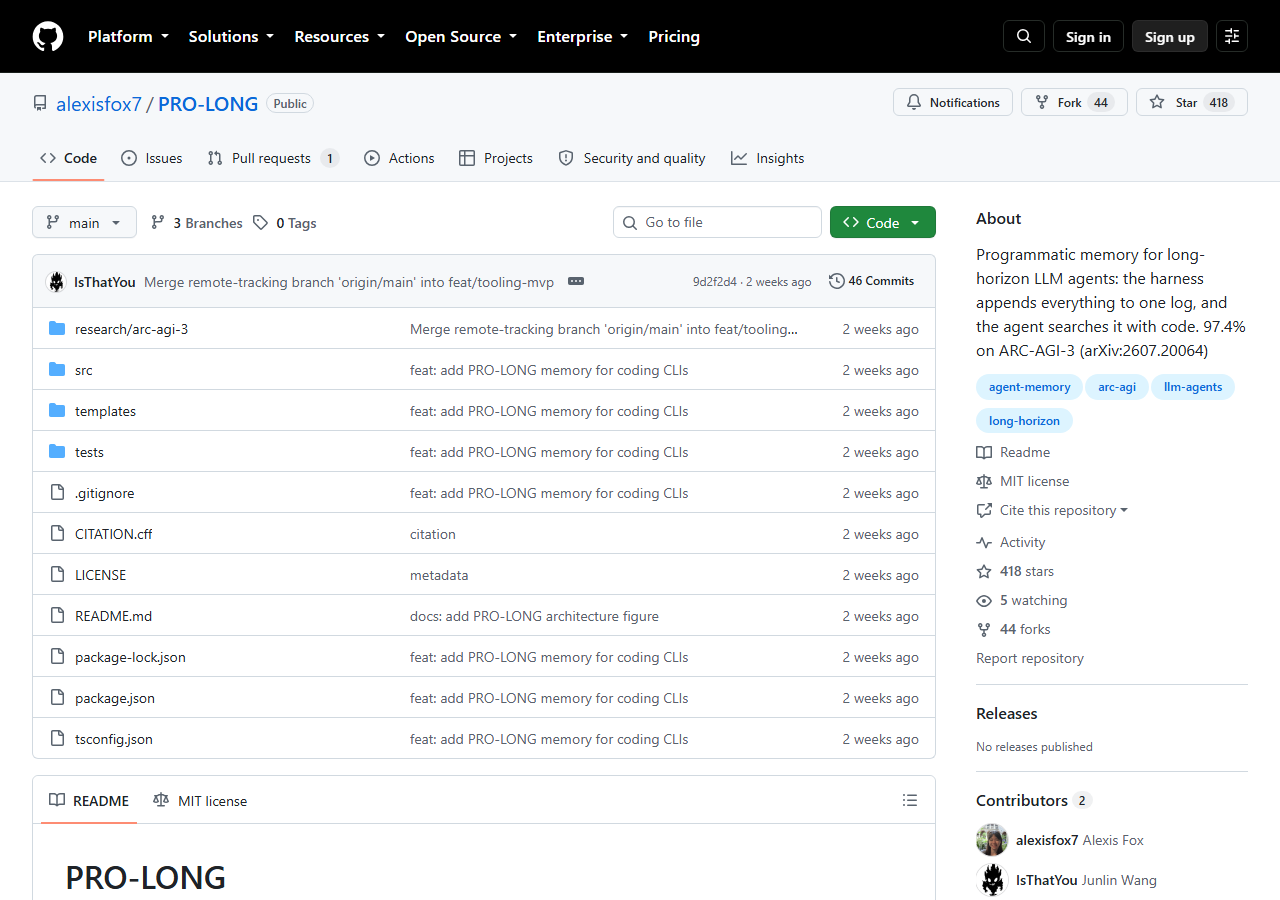Click the research/arc-agi-3 folder
Image resolution: width=1280 pixels, height=900 pixels.
point(131,329)
